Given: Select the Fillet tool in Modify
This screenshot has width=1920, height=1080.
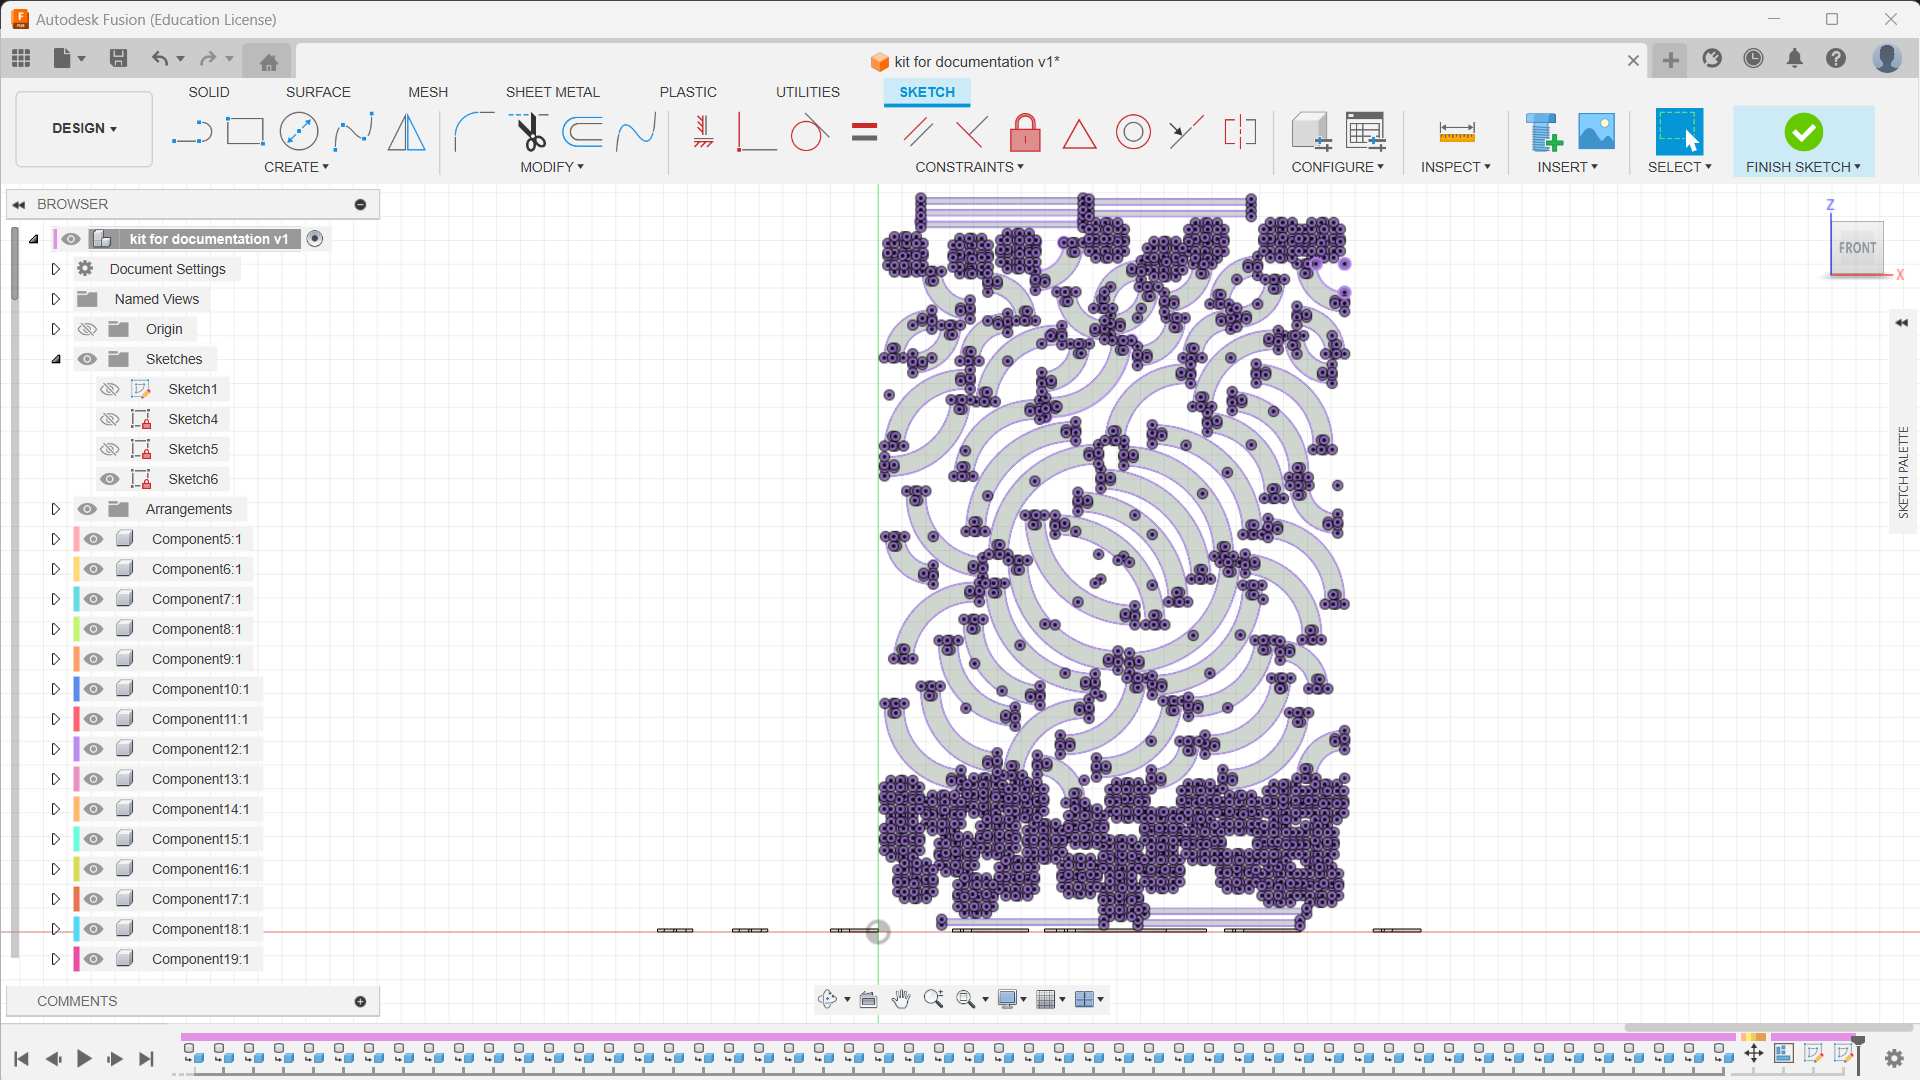Looking at the screenshot, I should [474, 132].
